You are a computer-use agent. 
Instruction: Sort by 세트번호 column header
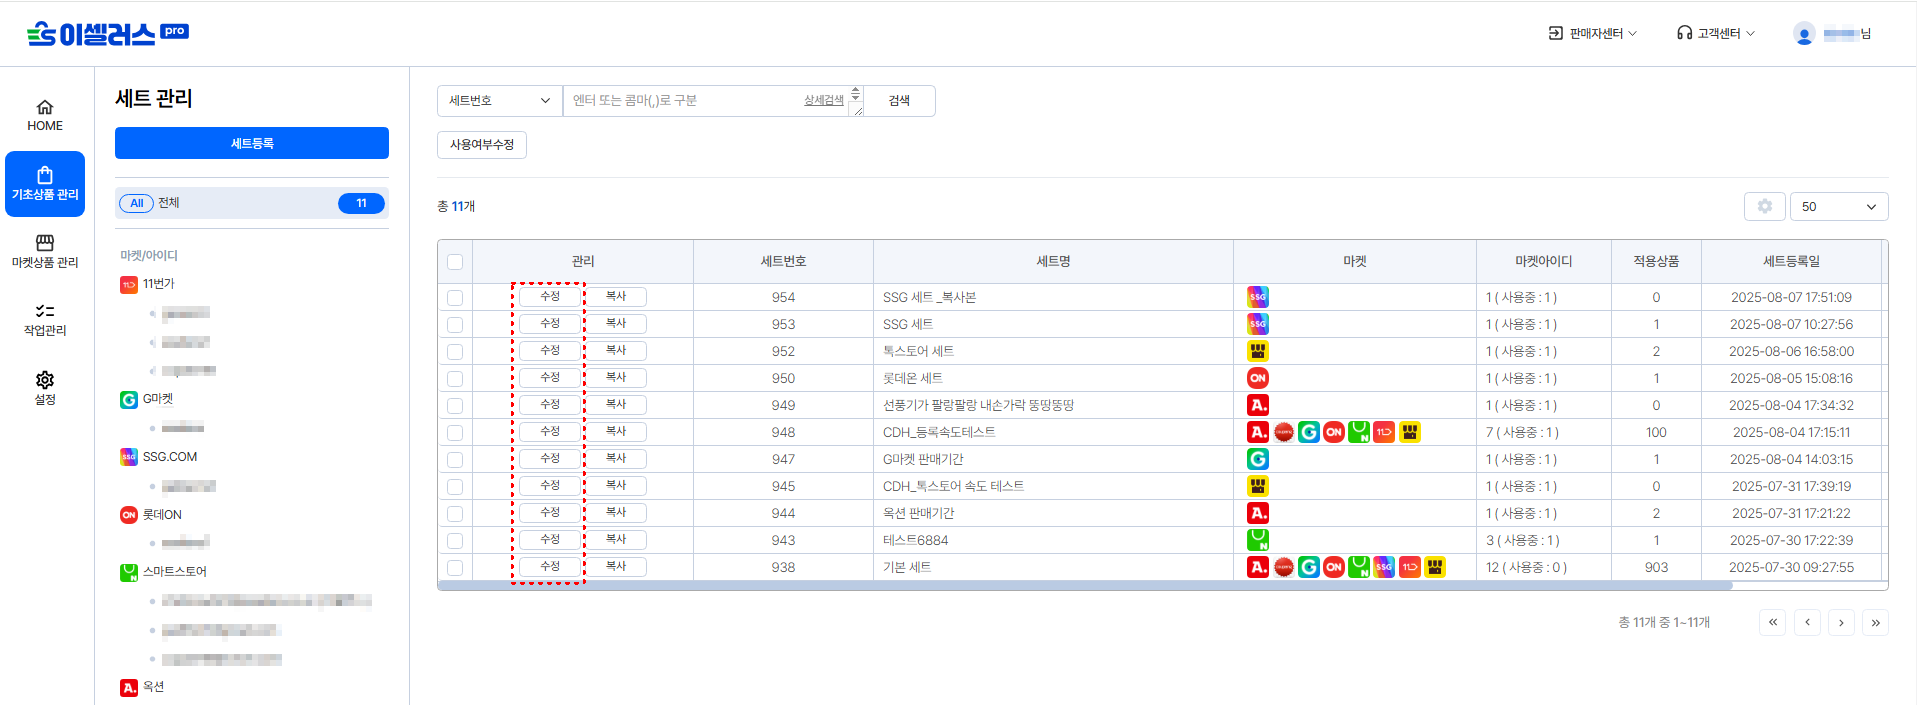click(x=783, y=261)
